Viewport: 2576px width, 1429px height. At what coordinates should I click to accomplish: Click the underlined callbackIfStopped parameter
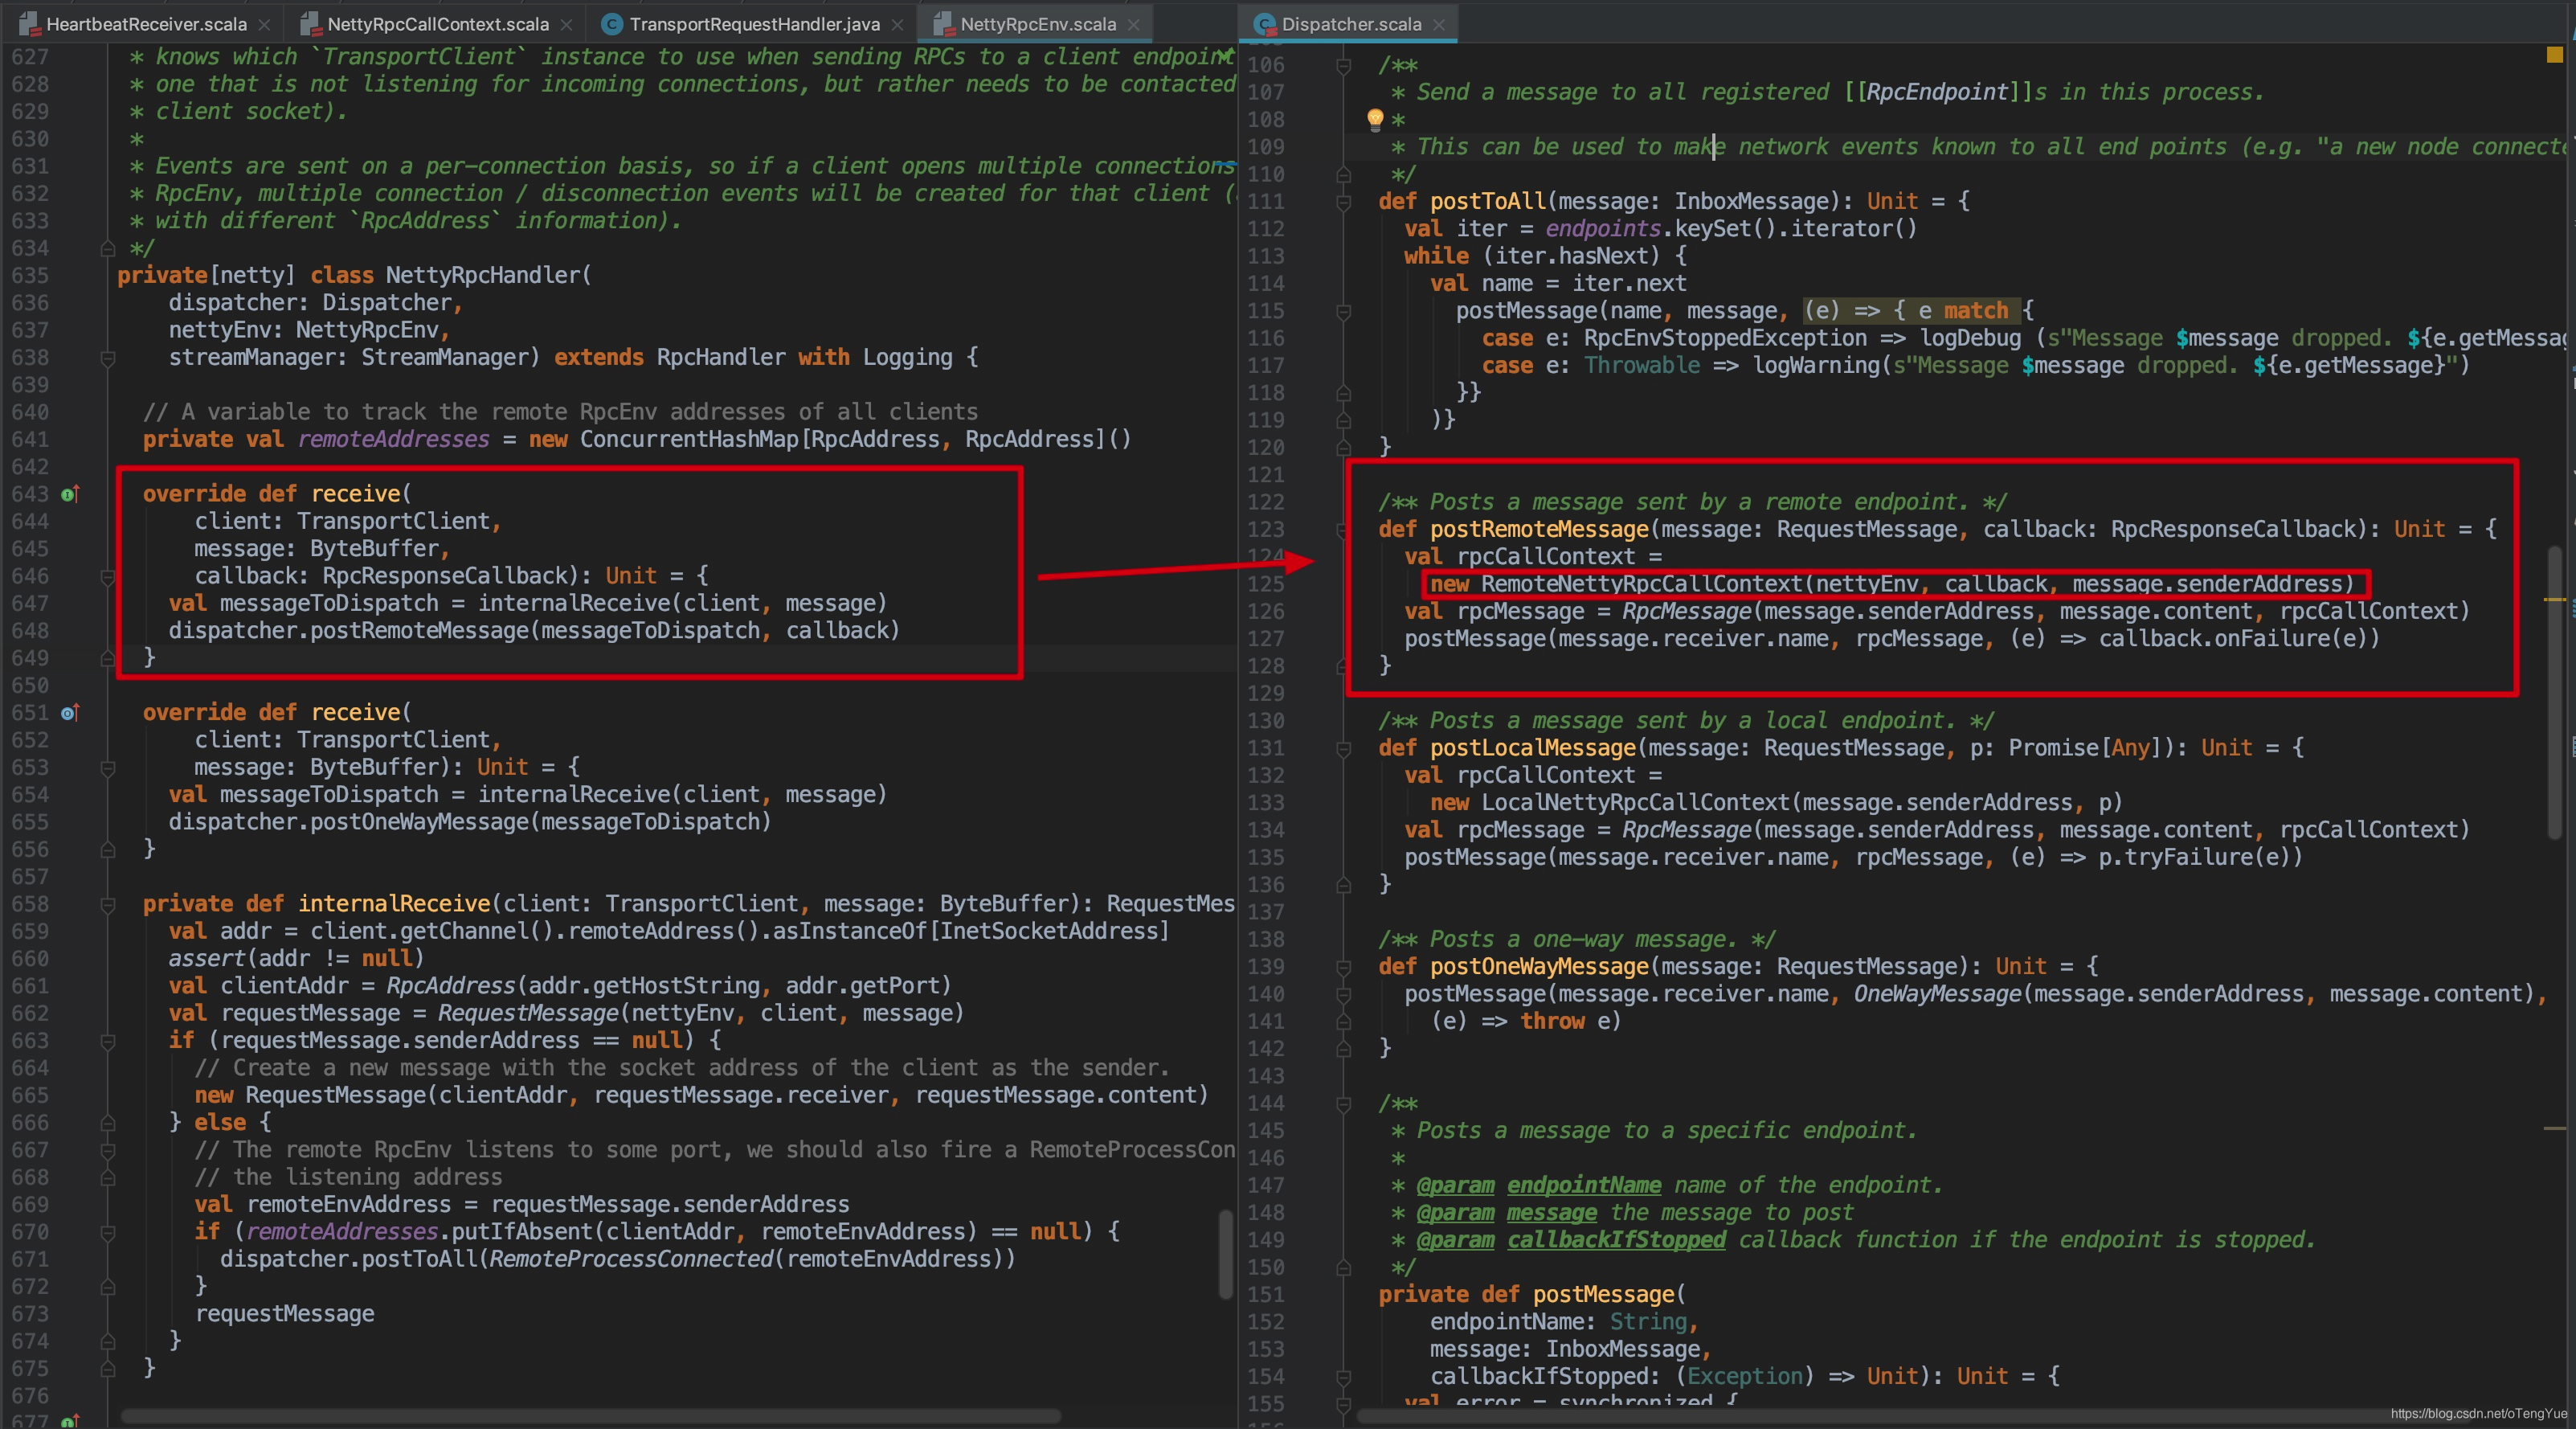click(x=1616, y=1240)
